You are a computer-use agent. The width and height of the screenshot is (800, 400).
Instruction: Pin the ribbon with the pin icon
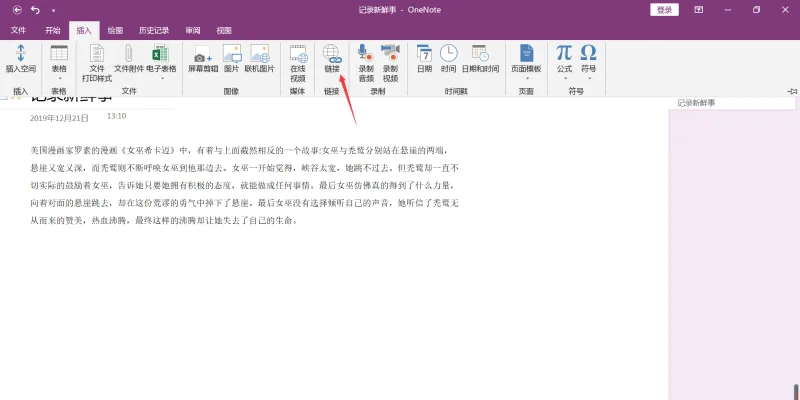tap(792, 91)
